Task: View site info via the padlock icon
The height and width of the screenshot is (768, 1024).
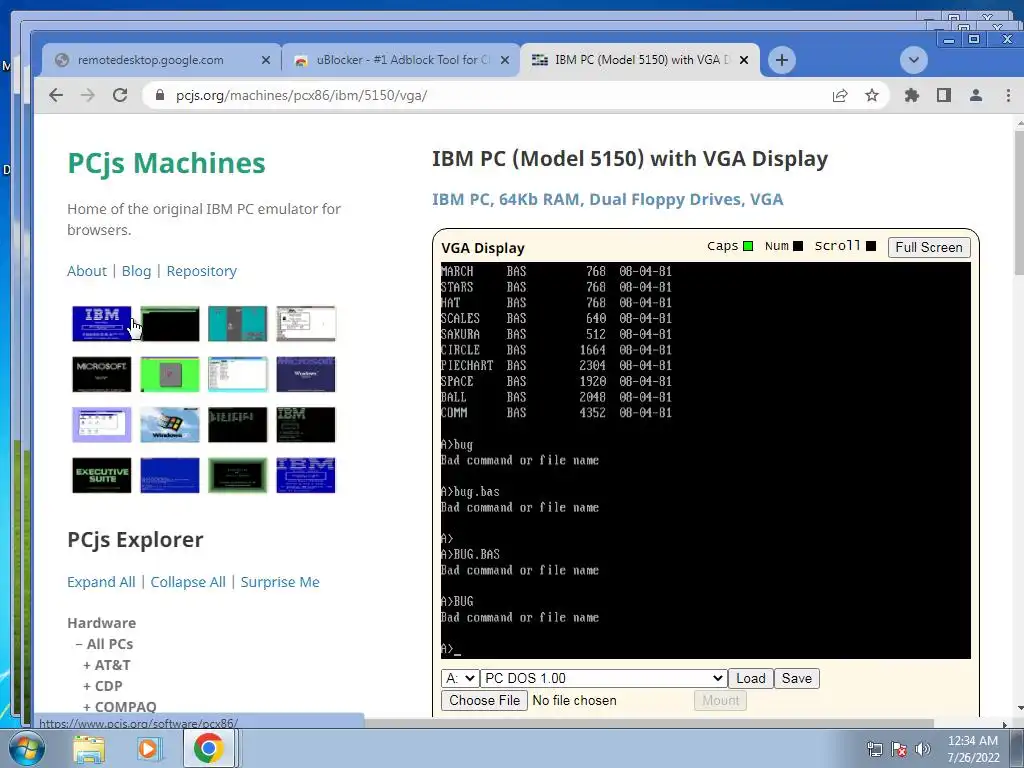Action: [x=160, y=95]
